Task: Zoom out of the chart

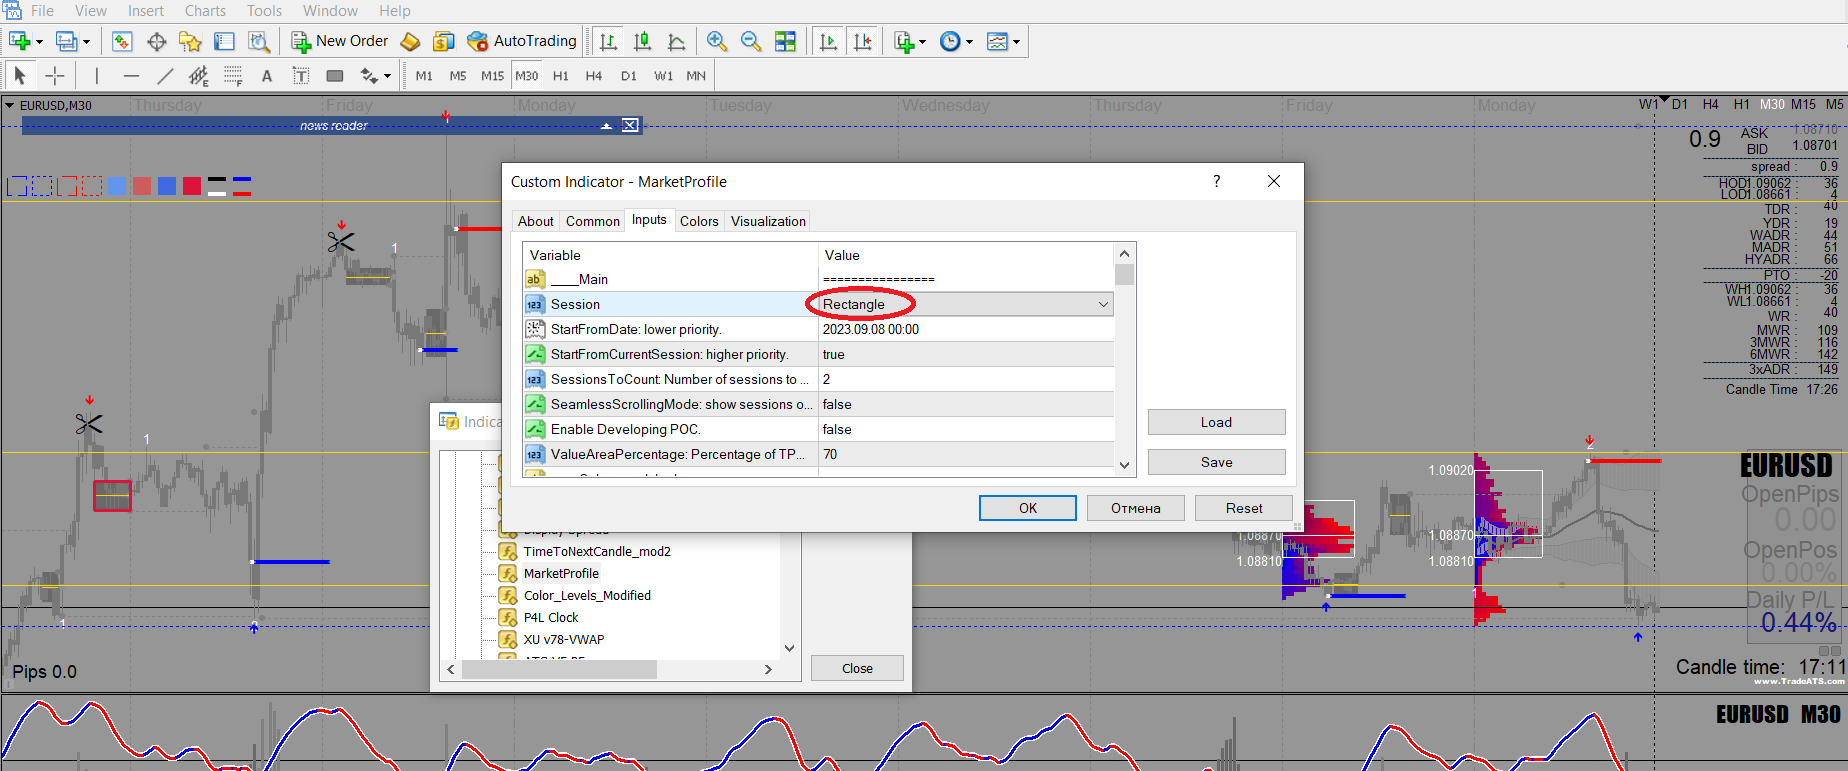Action: 751,41
